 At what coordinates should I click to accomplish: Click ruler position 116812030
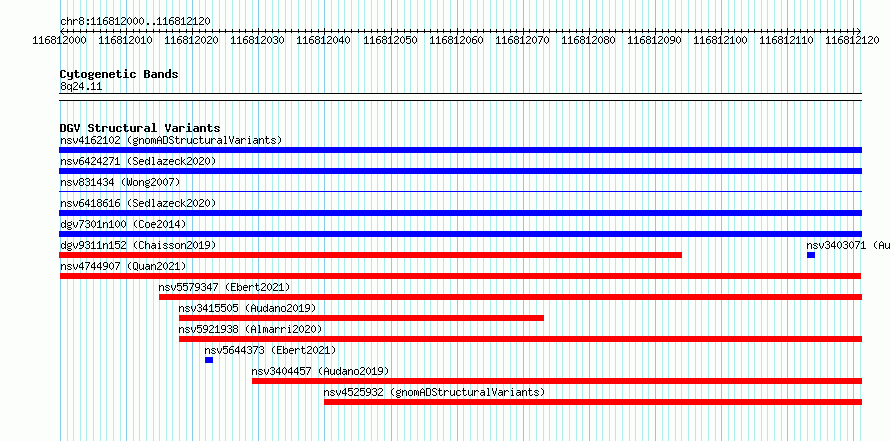258,40
